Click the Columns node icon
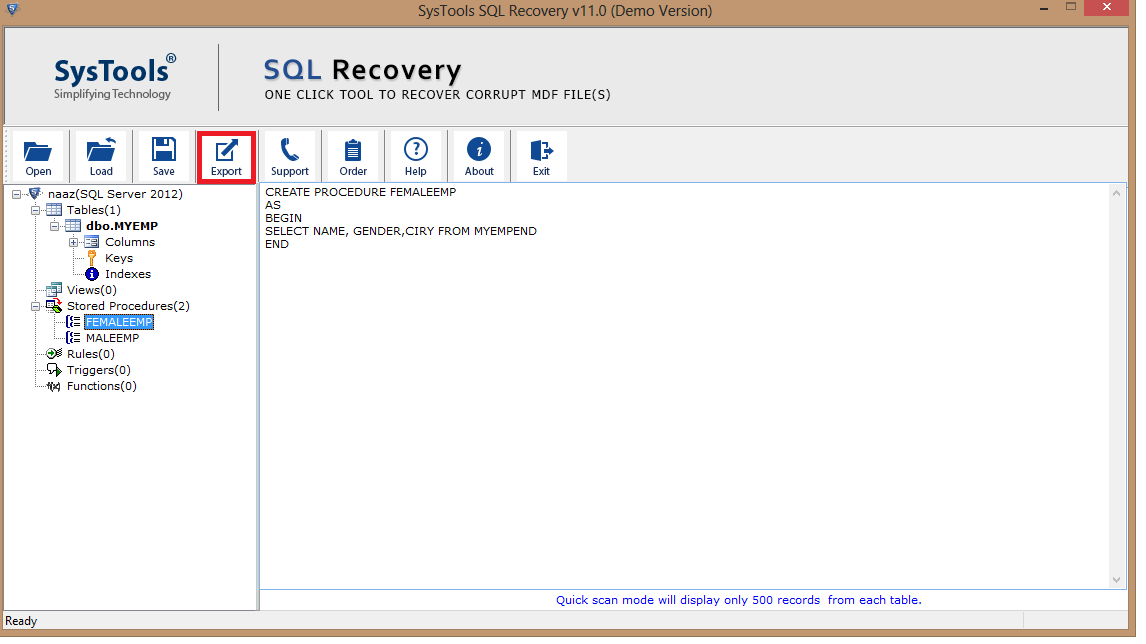The height and width of the screenshot is (644, 1146). (91, 242)
